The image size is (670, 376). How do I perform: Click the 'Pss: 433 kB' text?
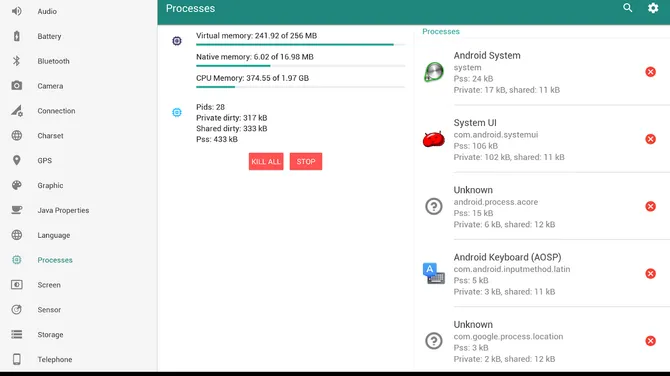coord(217,139)
